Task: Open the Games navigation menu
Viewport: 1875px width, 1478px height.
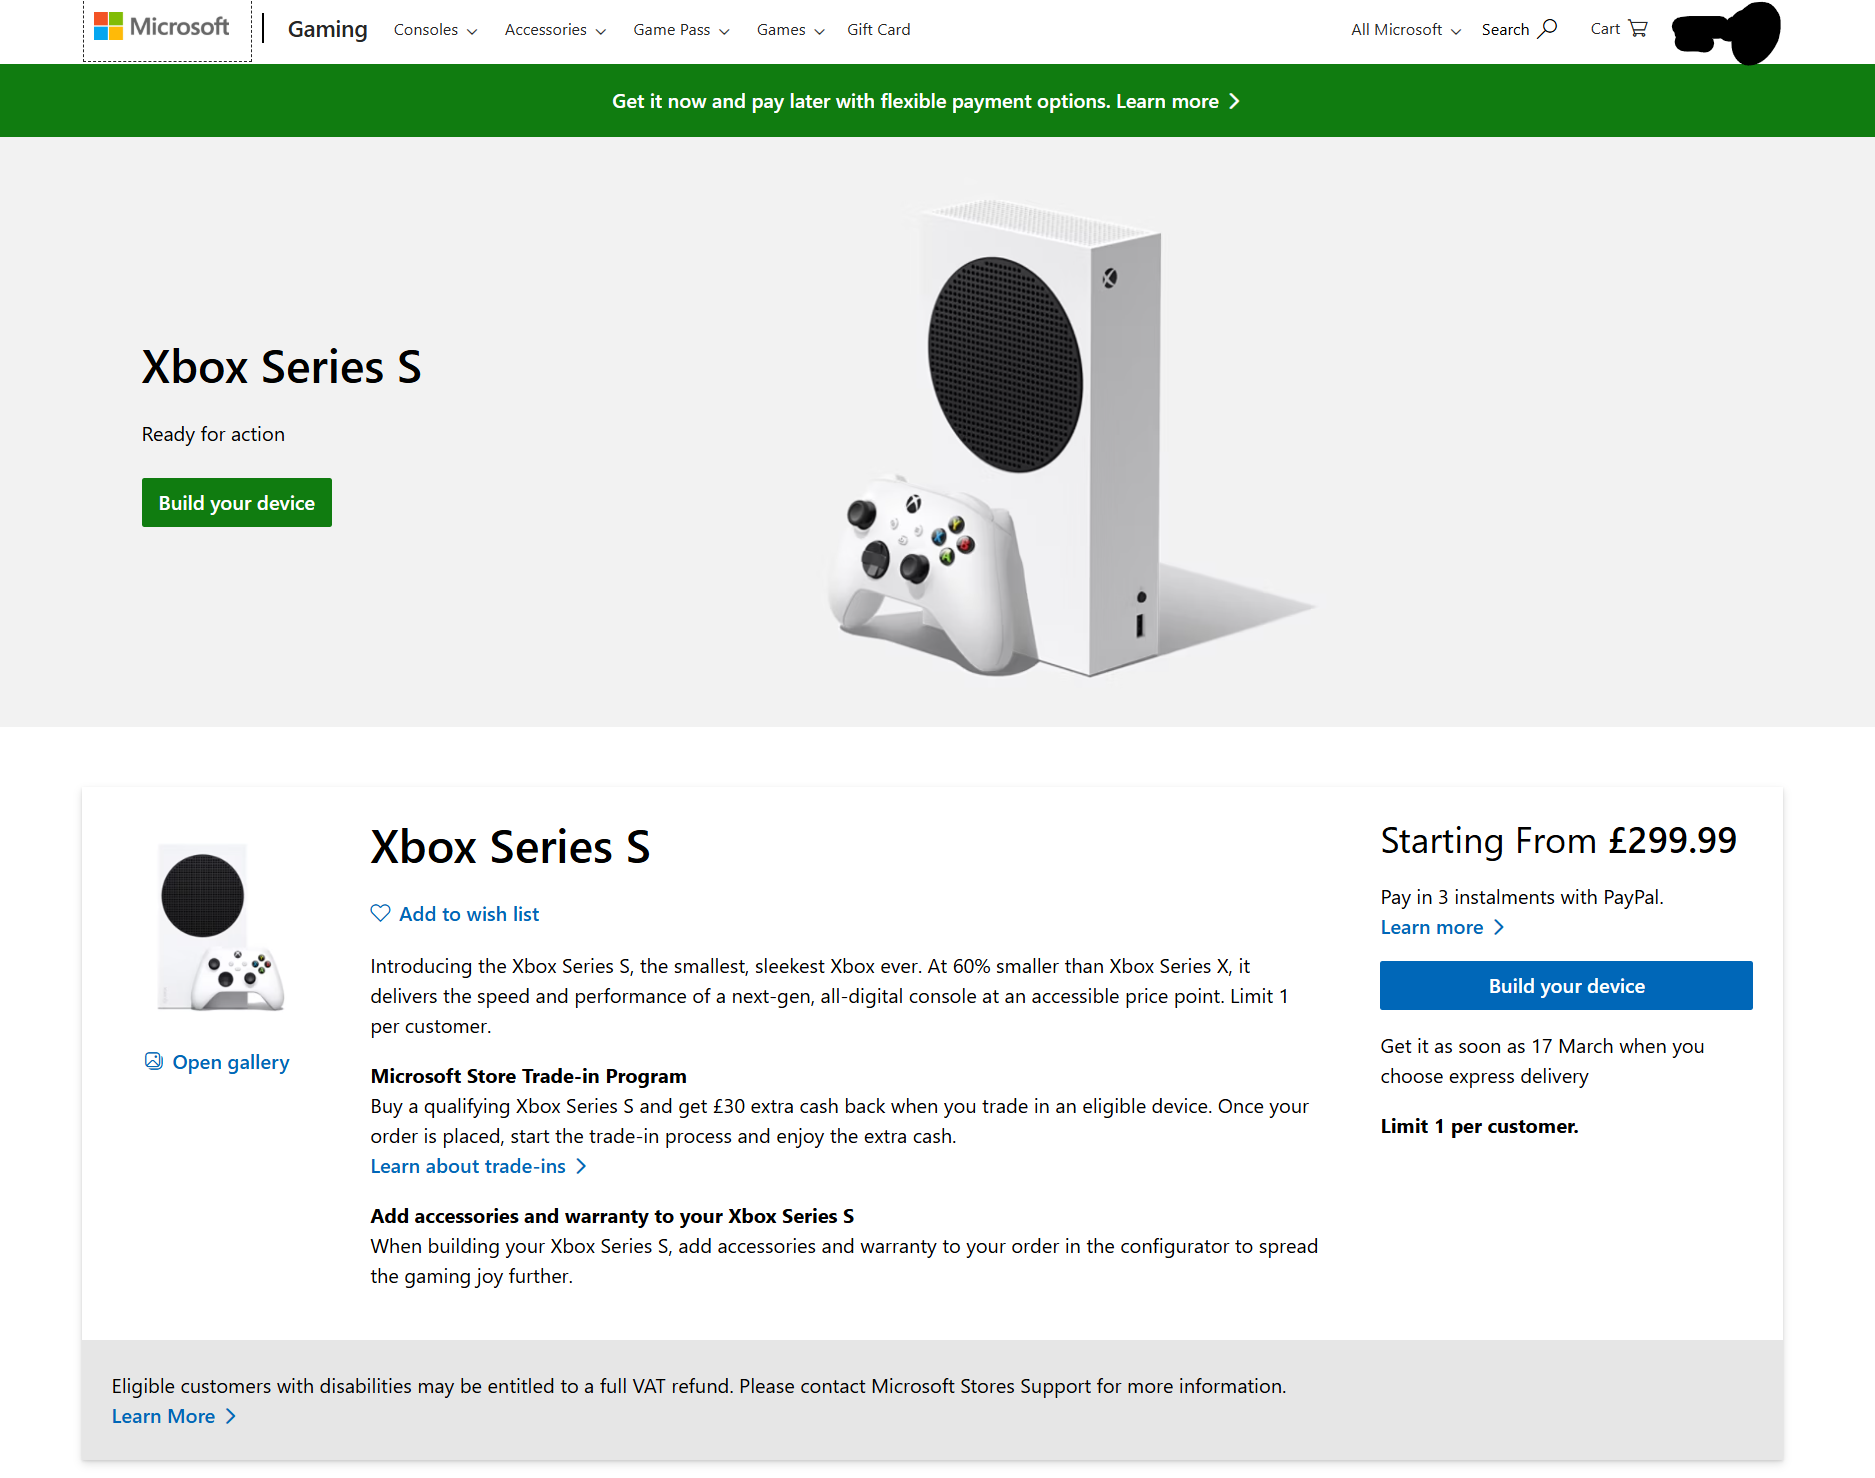Action: (x=790, y=30)
